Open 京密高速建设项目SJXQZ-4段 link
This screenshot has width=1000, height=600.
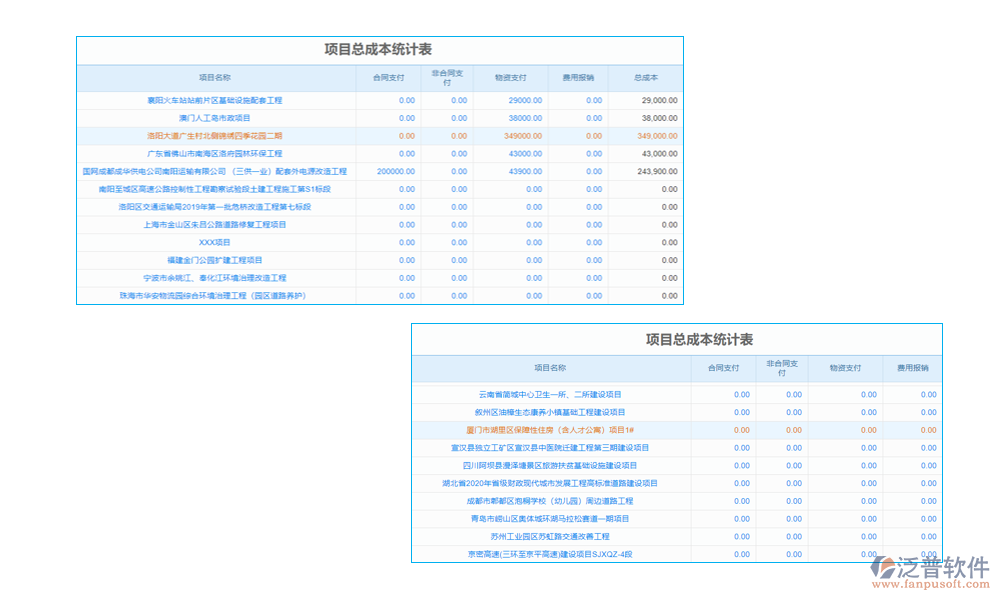click(x=550, y=554)
